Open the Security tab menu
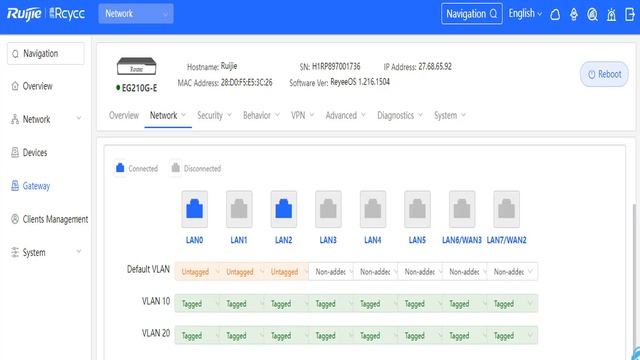640x360 pixels. tap(214, 116)
